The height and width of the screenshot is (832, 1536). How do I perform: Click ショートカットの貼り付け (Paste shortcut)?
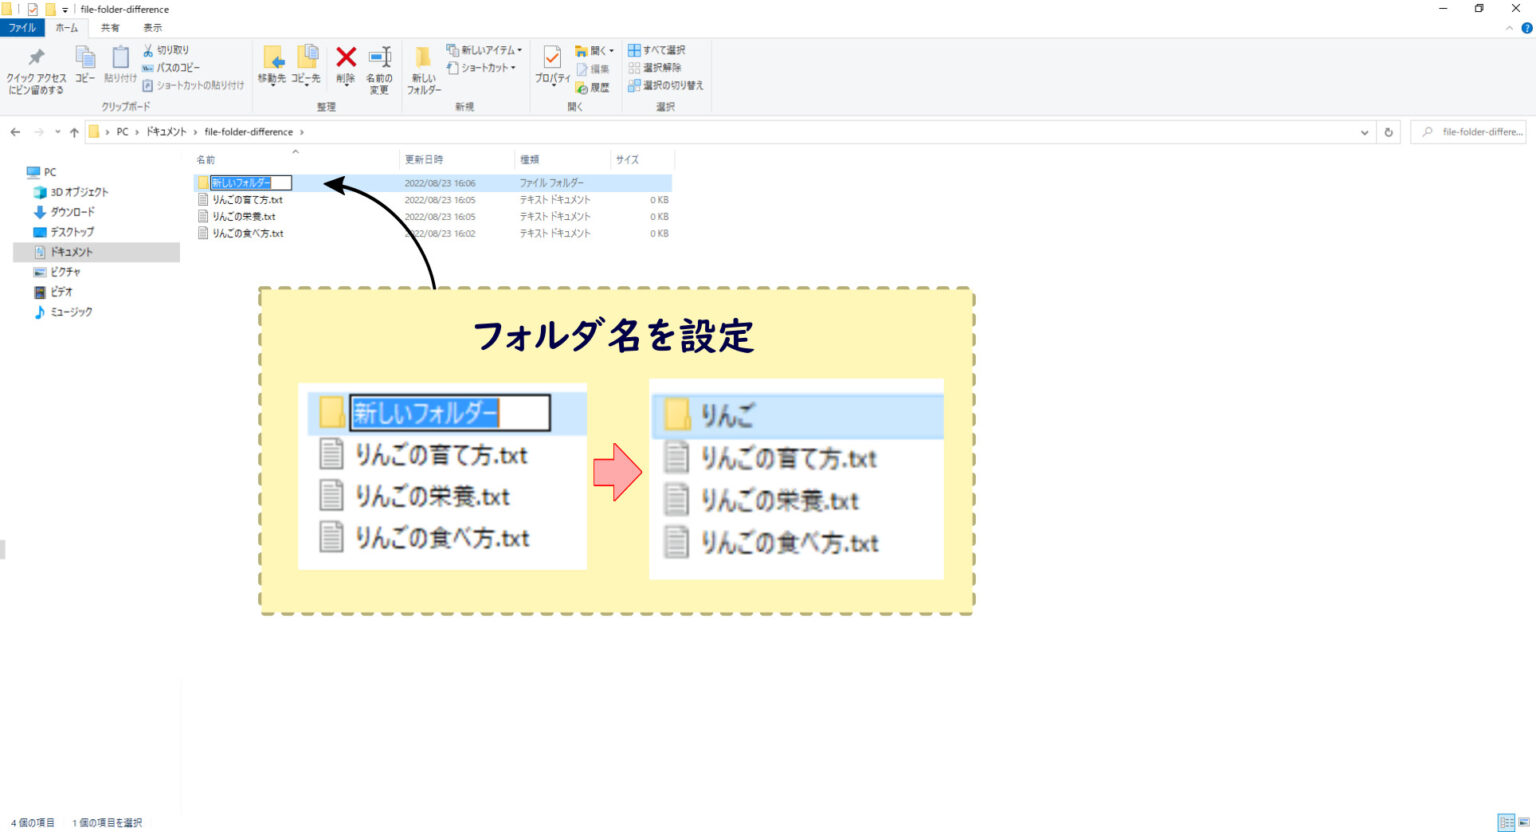point(193,86)
